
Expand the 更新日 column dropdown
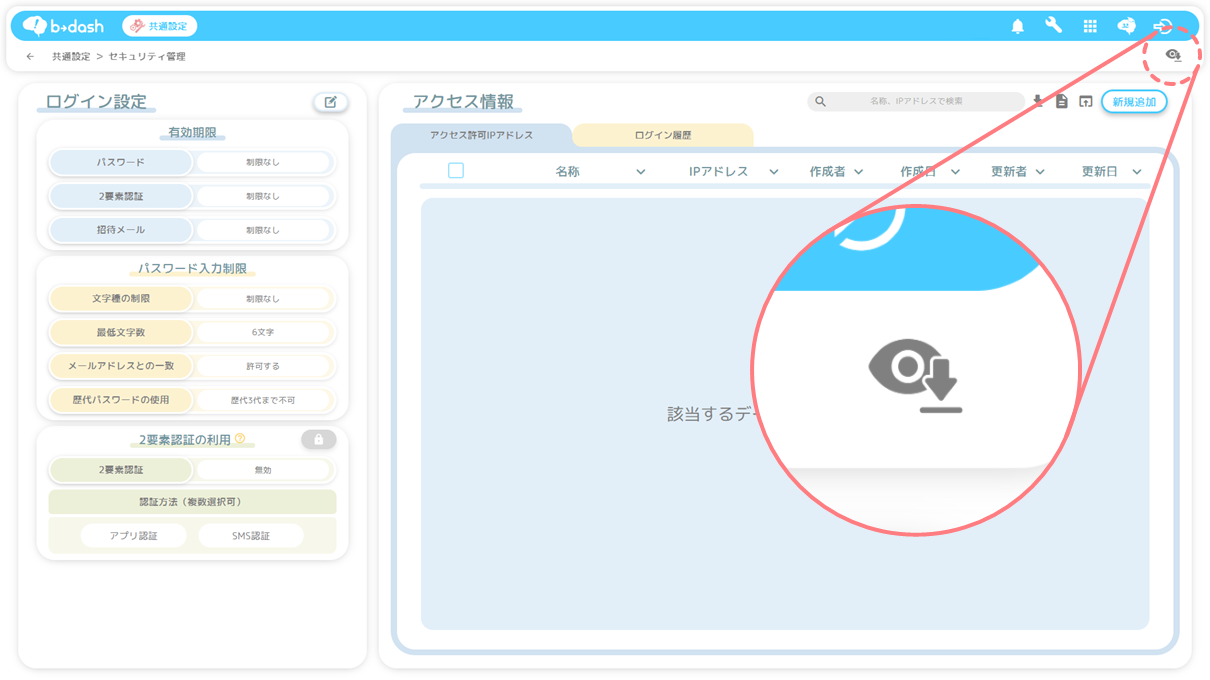click(x=1137, y=172)
